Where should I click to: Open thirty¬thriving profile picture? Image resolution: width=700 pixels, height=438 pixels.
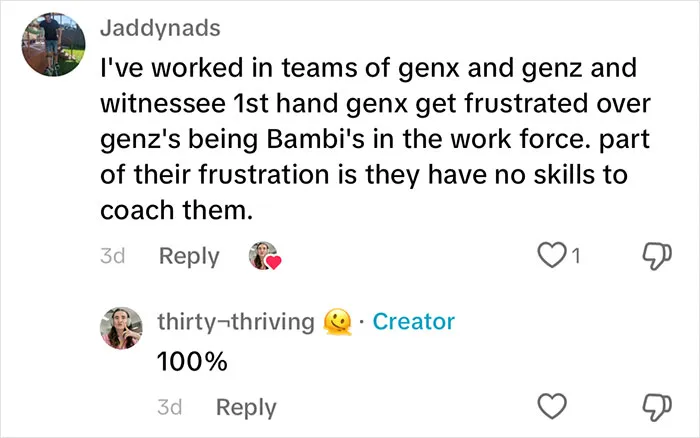[x=121, y=328]
